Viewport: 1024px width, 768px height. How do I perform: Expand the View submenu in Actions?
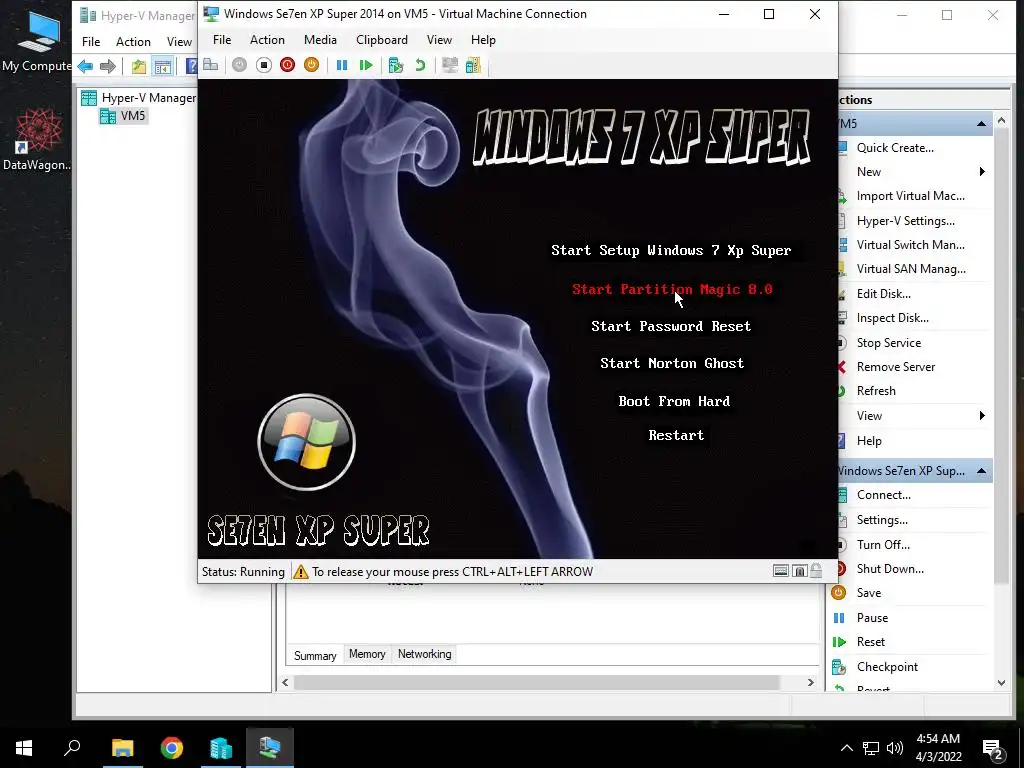click(x=982, y=416)
